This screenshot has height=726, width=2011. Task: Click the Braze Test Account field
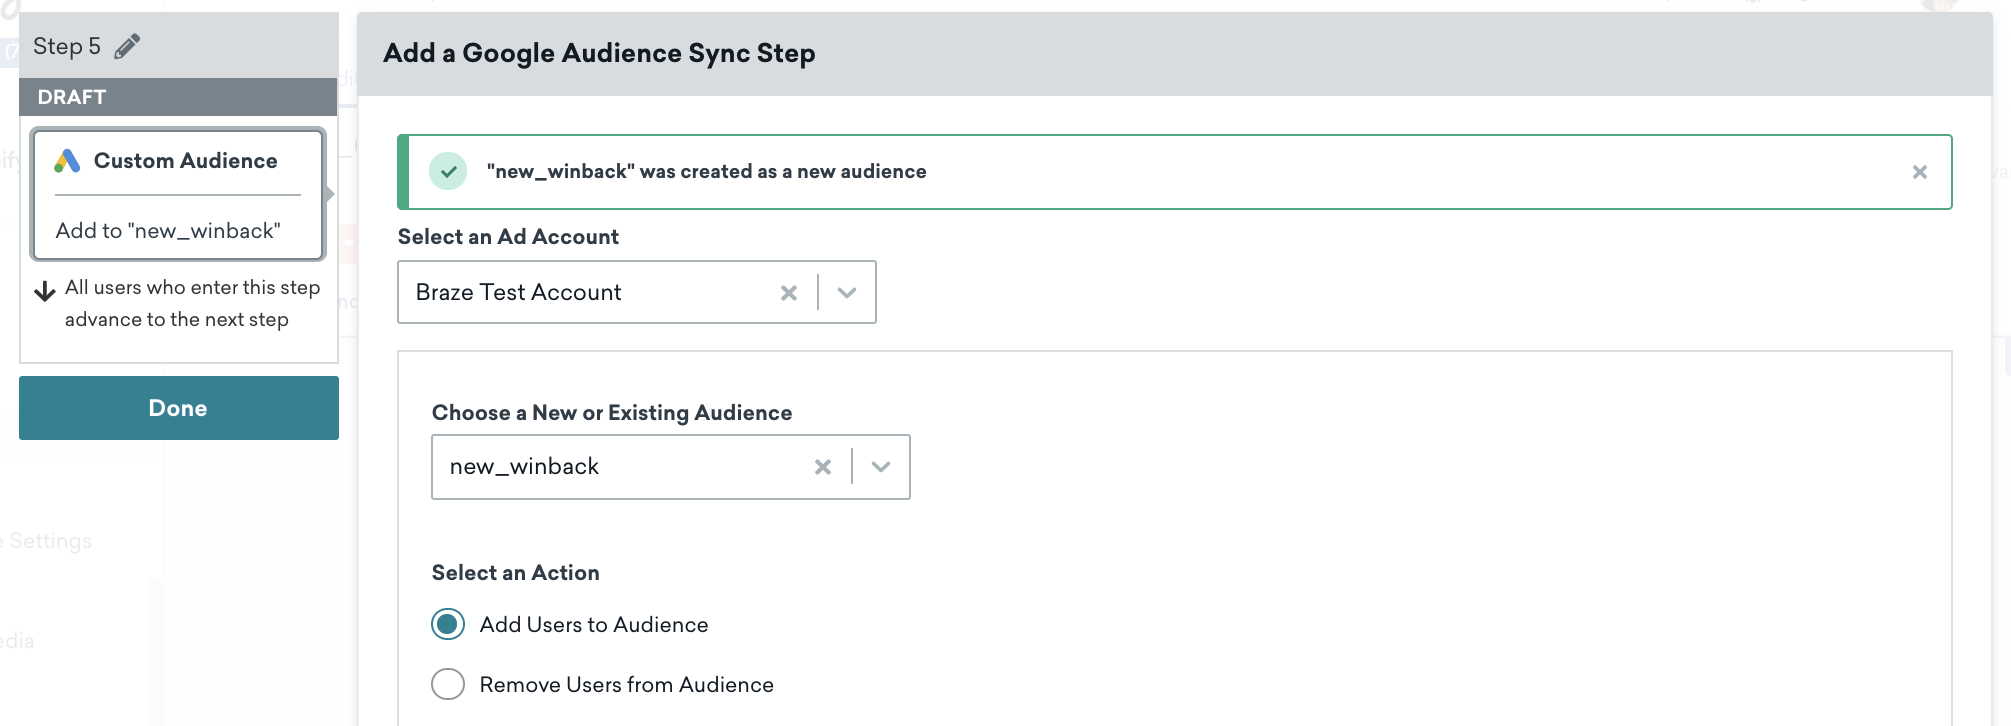637,292
